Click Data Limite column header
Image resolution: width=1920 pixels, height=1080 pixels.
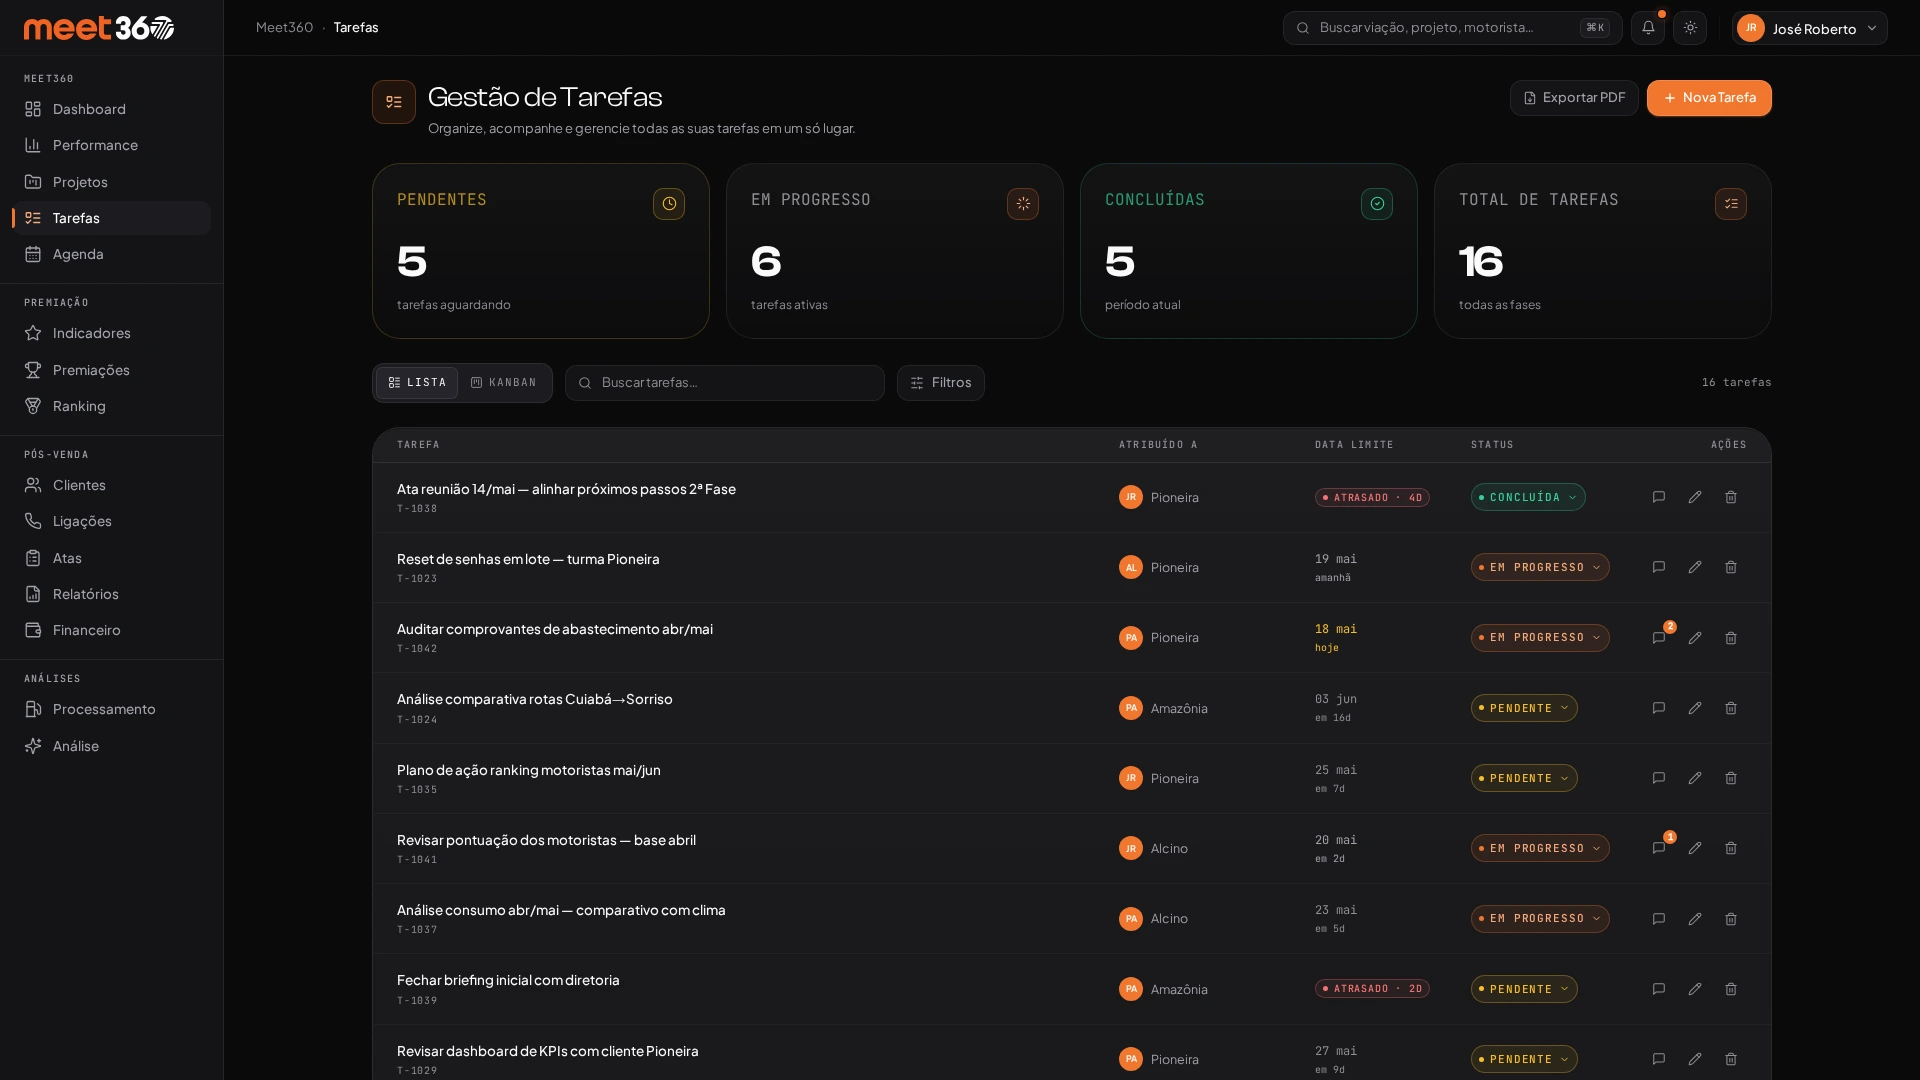[x=1354, y=445]
